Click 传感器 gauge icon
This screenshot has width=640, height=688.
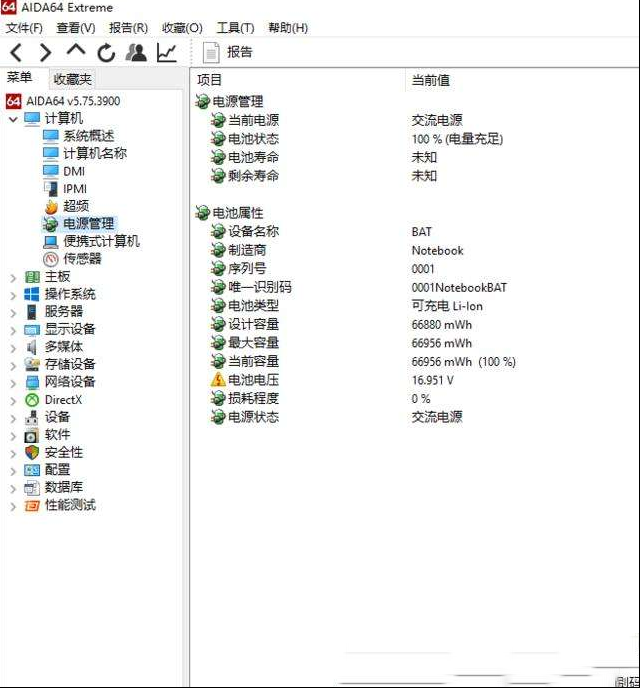51,259
